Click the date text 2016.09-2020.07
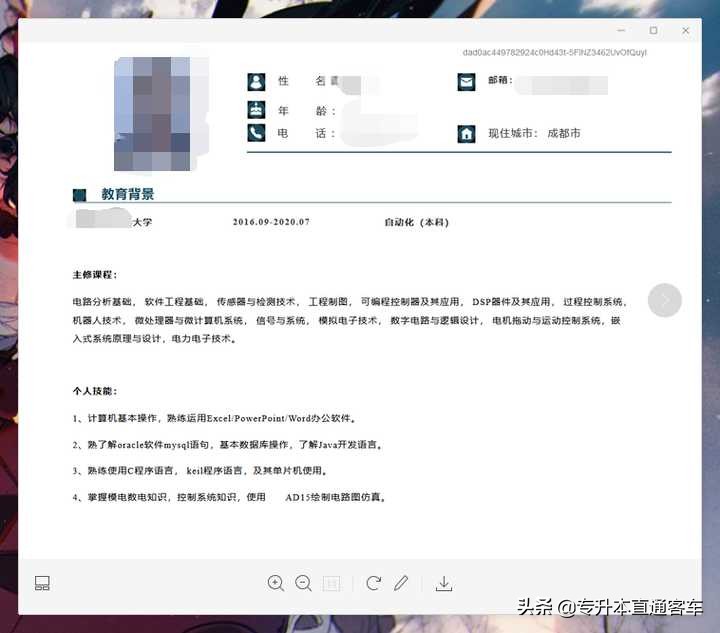The height and width of the screenshot is (633, 720). click(271, 222)
